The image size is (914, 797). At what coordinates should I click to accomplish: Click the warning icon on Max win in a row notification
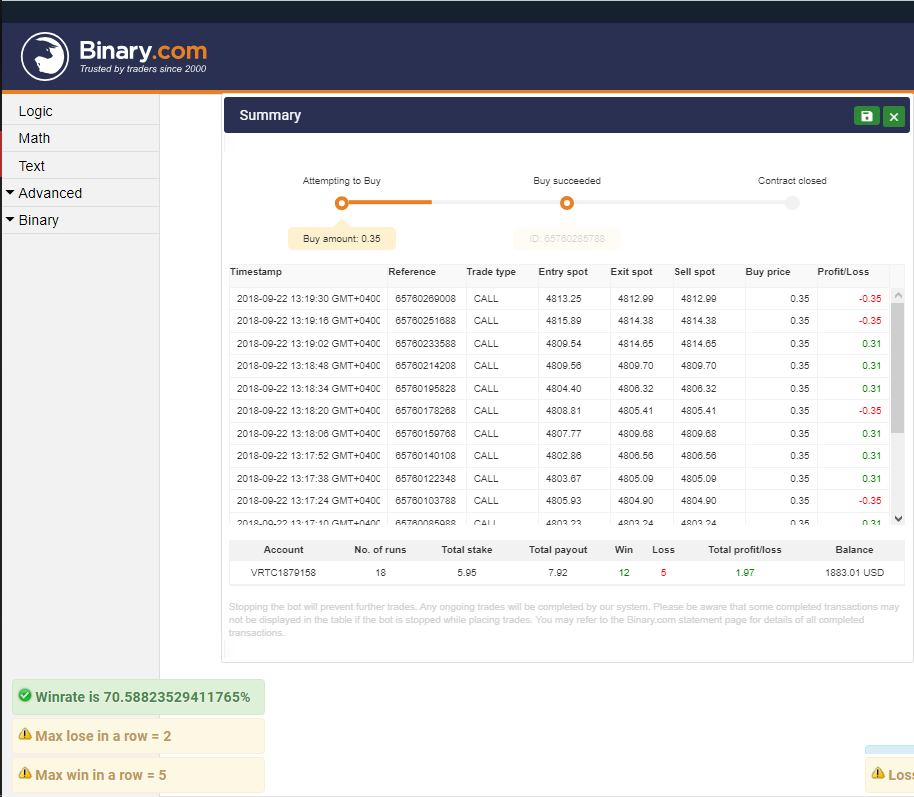click(24, 773)
